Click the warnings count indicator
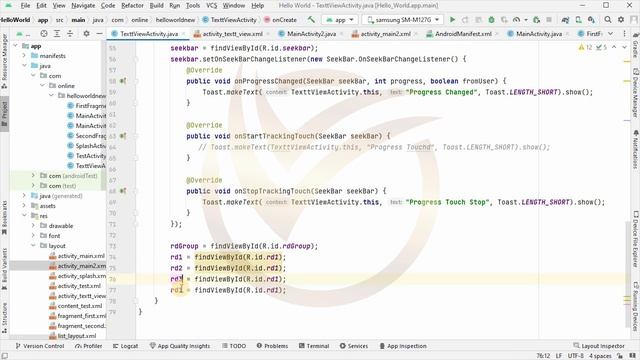Screen dimensions: 640x360 click(585, 47)
